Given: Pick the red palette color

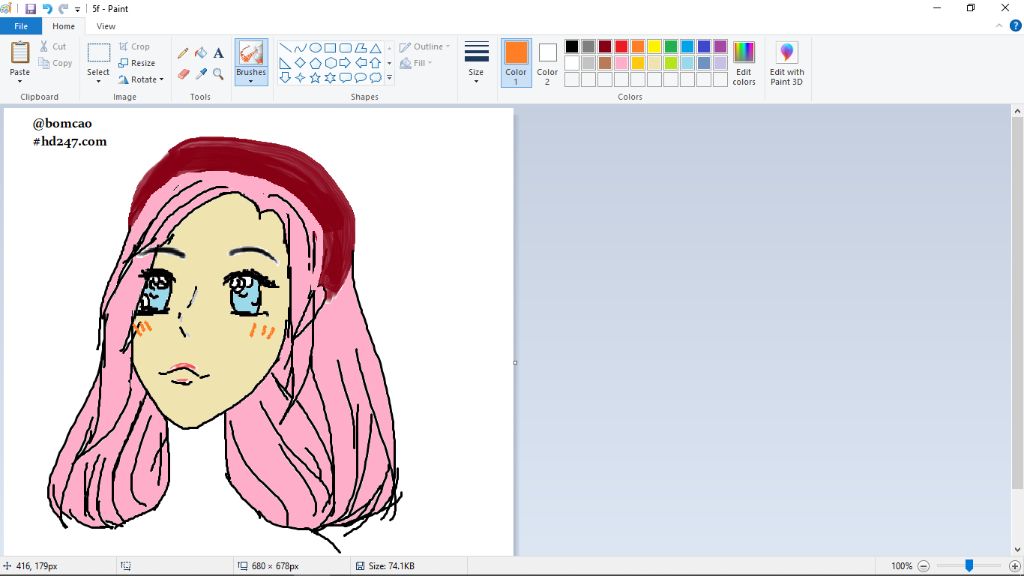Looking at the screenshot, I should 621,46.
